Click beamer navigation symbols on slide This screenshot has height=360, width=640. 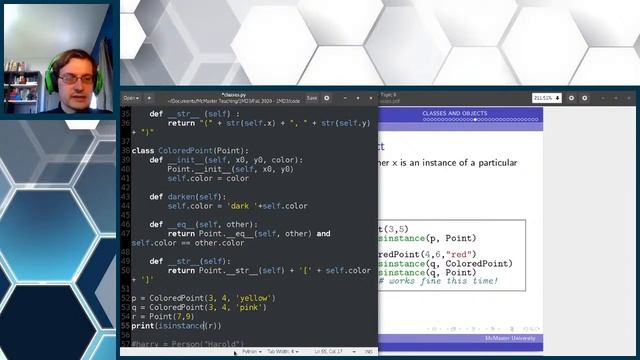tap(484, 329)
